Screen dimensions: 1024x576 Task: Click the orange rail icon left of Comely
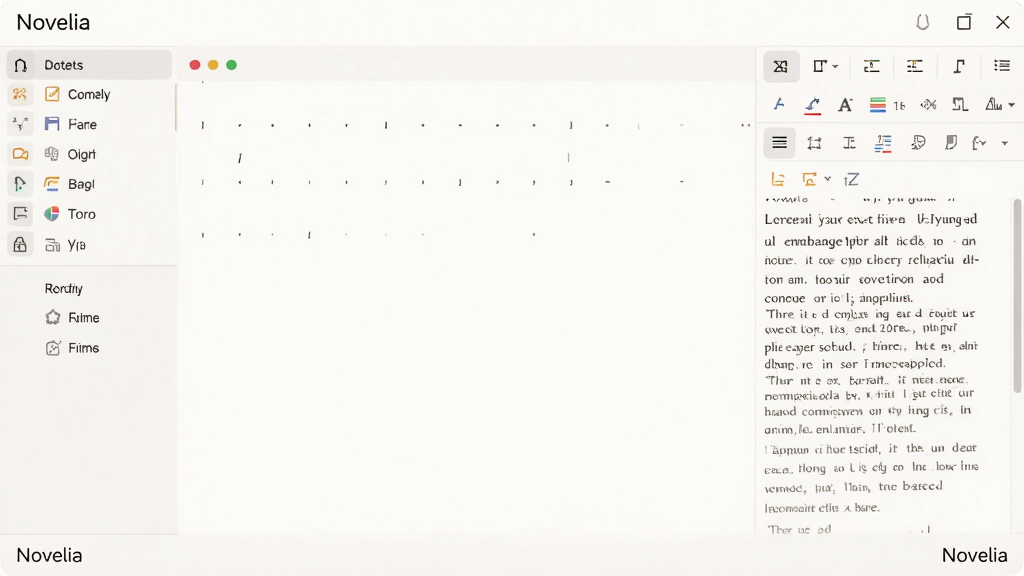coord(20,95)
